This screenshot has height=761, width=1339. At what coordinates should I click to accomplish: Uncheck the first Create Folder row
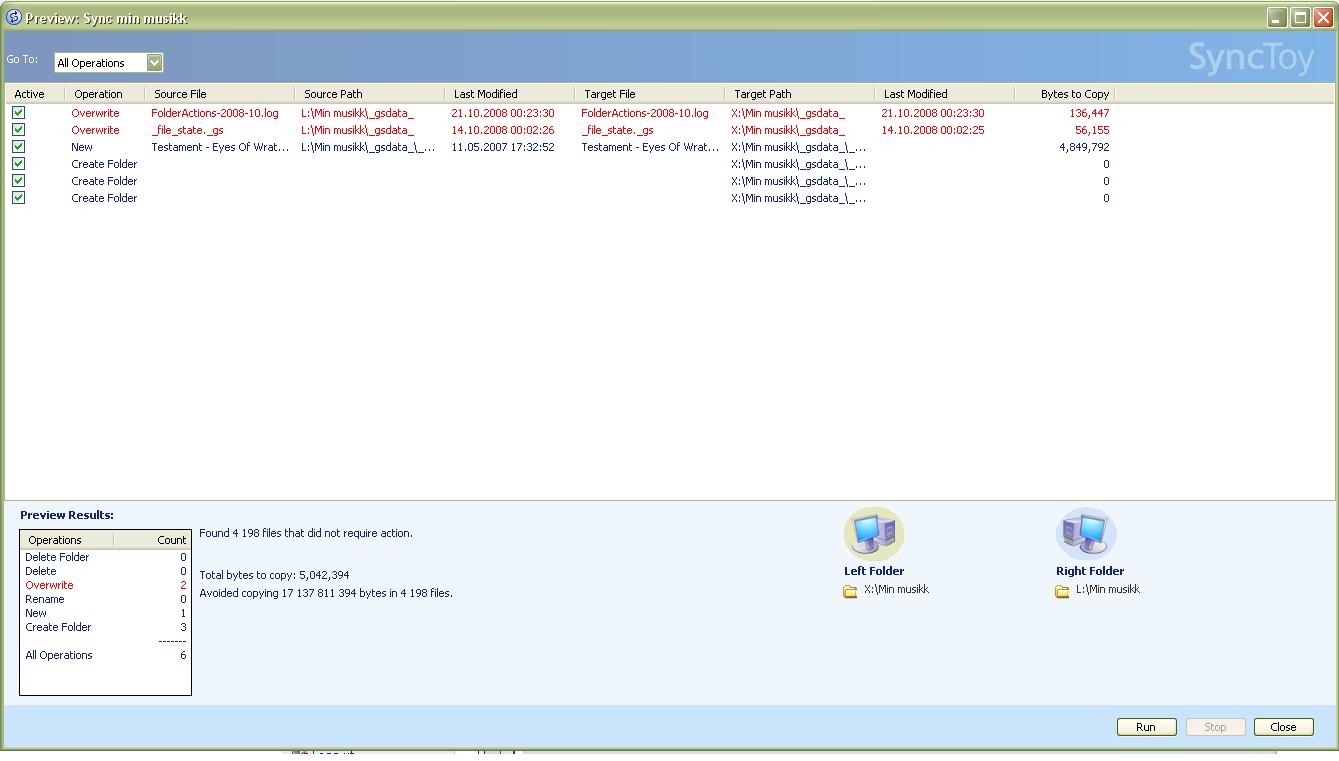[x=18, y=164]
